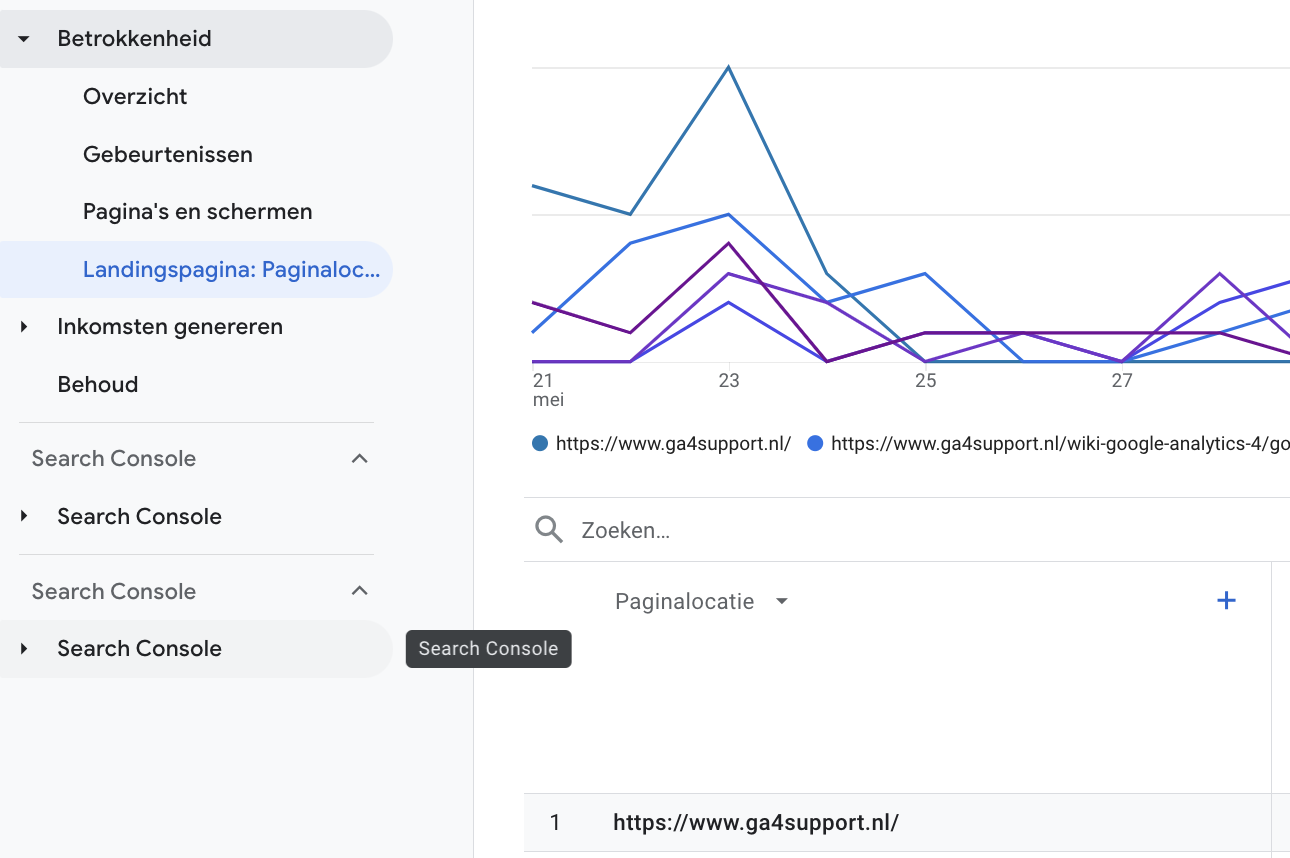Click the search magnifier icon
This screenshot has height=858, width=1290.
coord(549,529)
